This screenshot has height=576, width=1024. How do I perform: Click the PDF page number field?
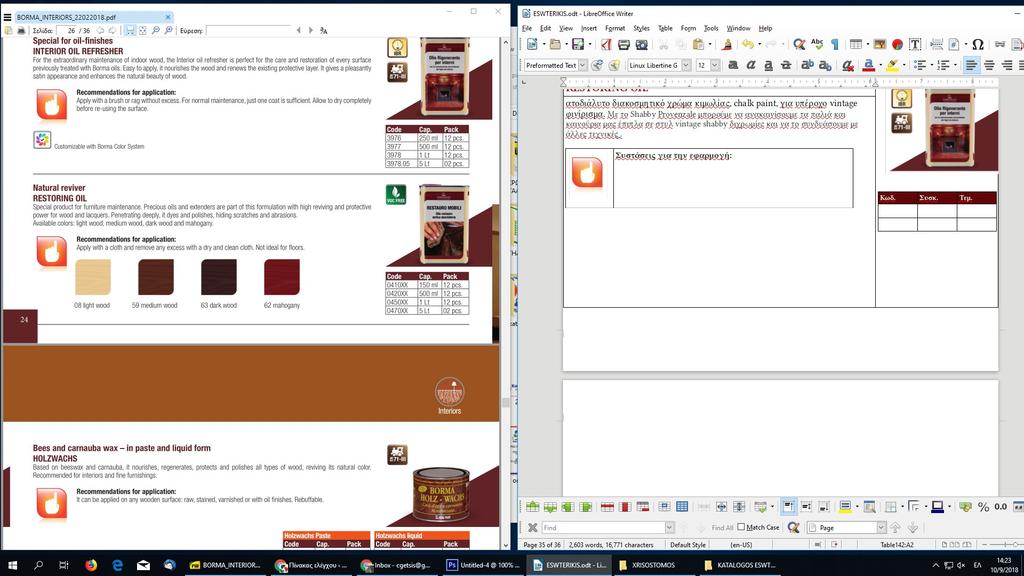(66, 31)
